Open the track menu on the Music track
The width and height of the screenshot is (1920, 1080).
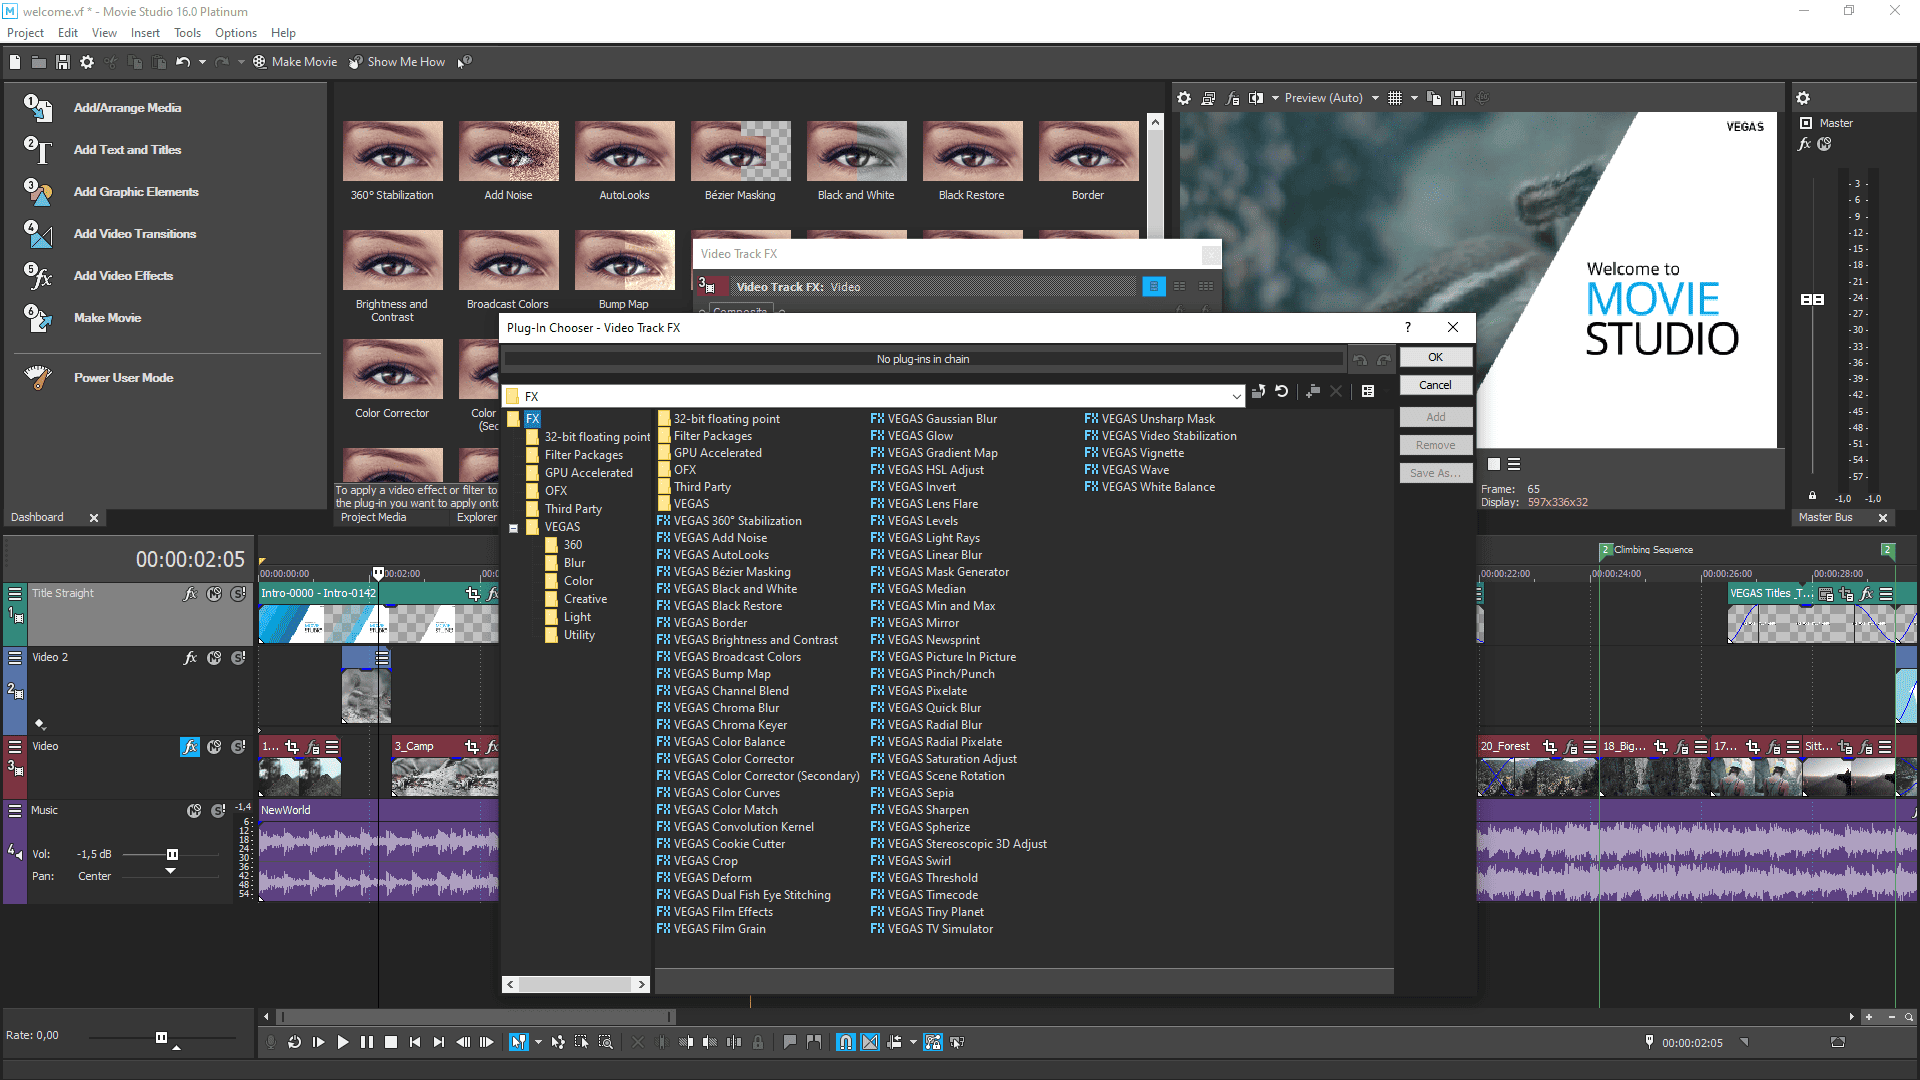point(15,811)
